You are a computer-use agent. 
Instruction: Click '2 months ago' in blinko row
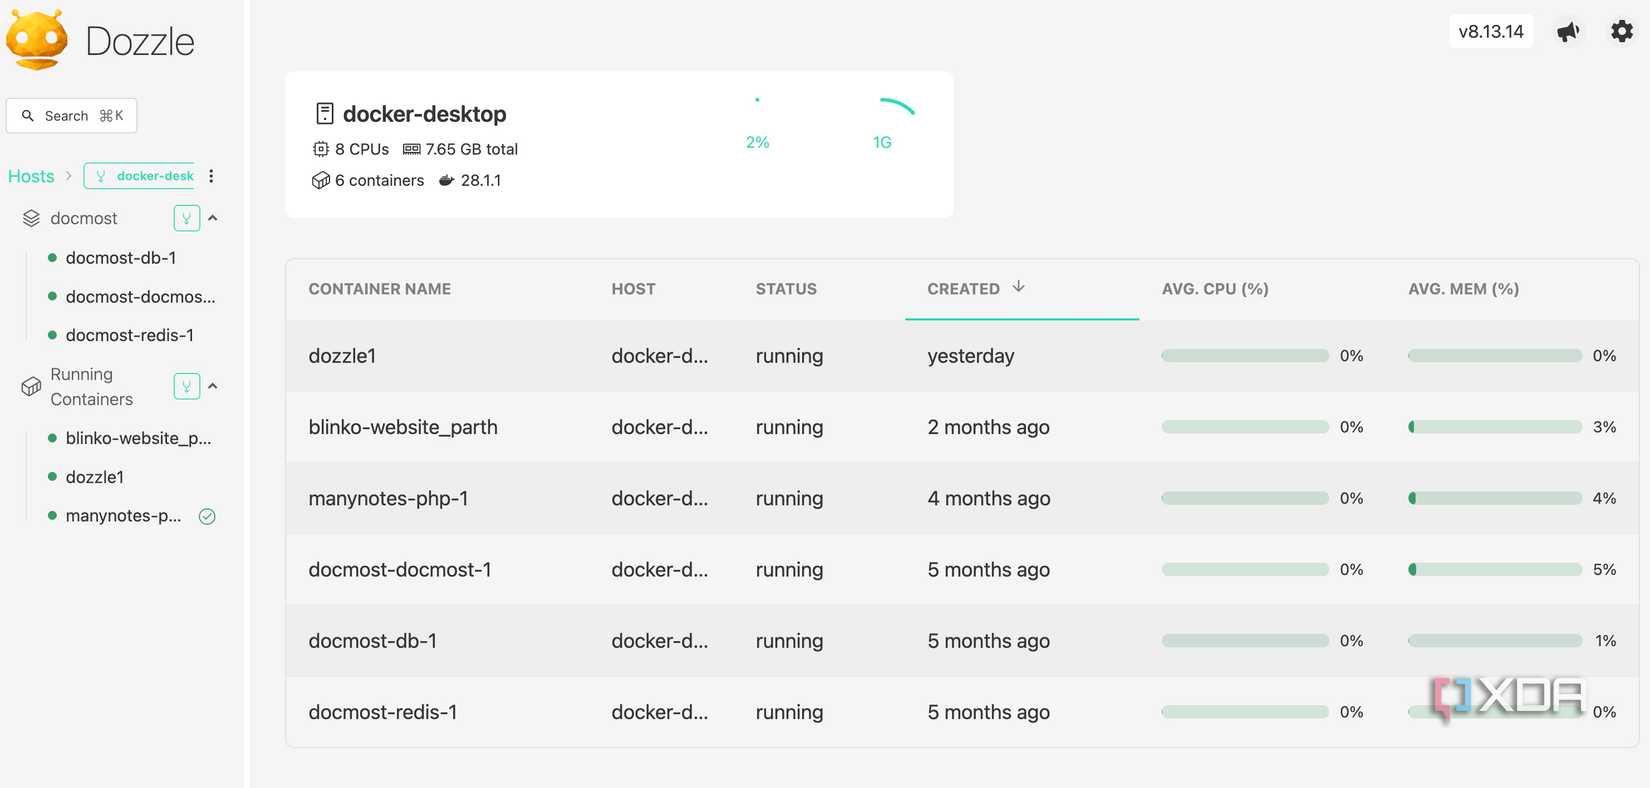(988, 427)
